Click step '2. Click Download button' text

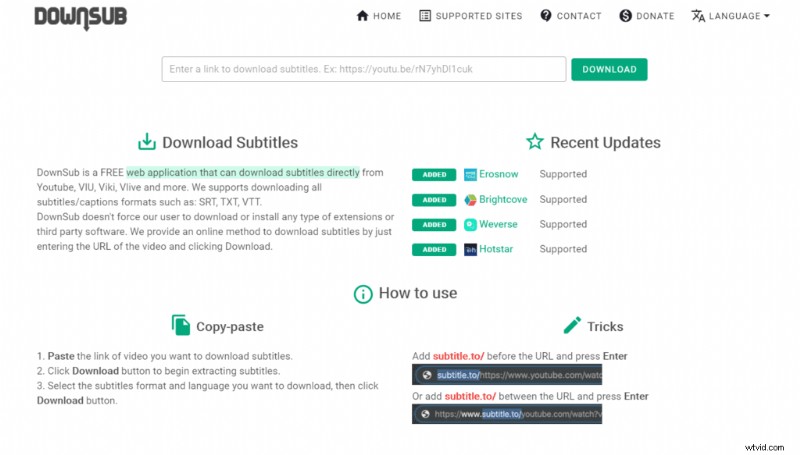159,371
